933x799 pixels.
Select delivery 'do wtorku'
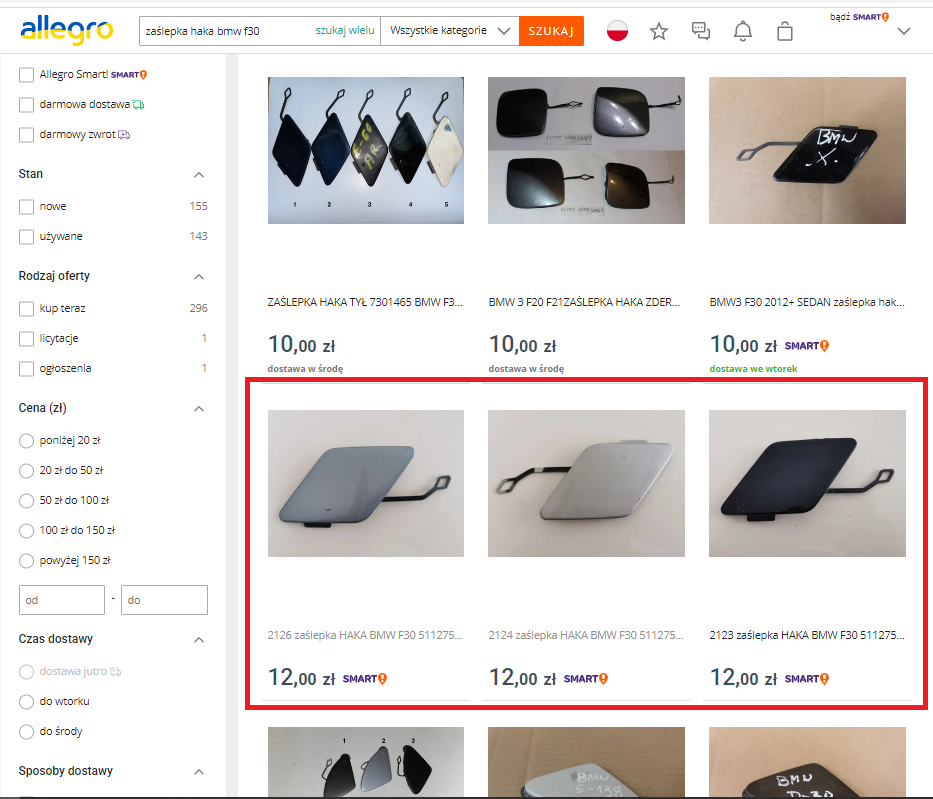pos(26,701)
